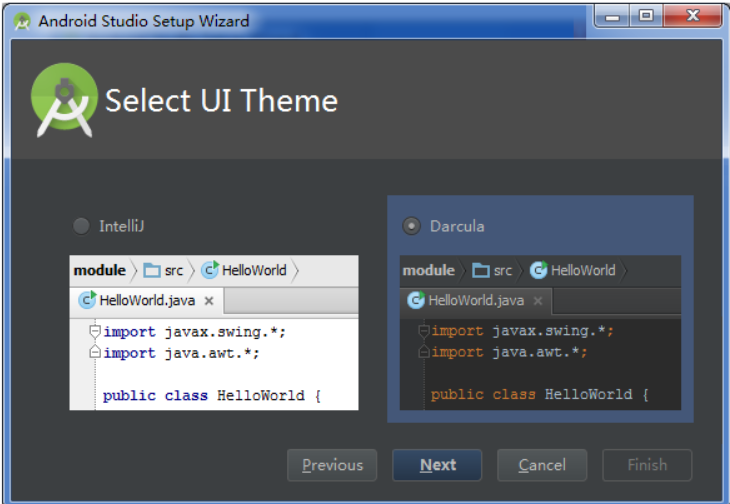
Task: Go back with the Previous button
Action: (x=332, y=465)
